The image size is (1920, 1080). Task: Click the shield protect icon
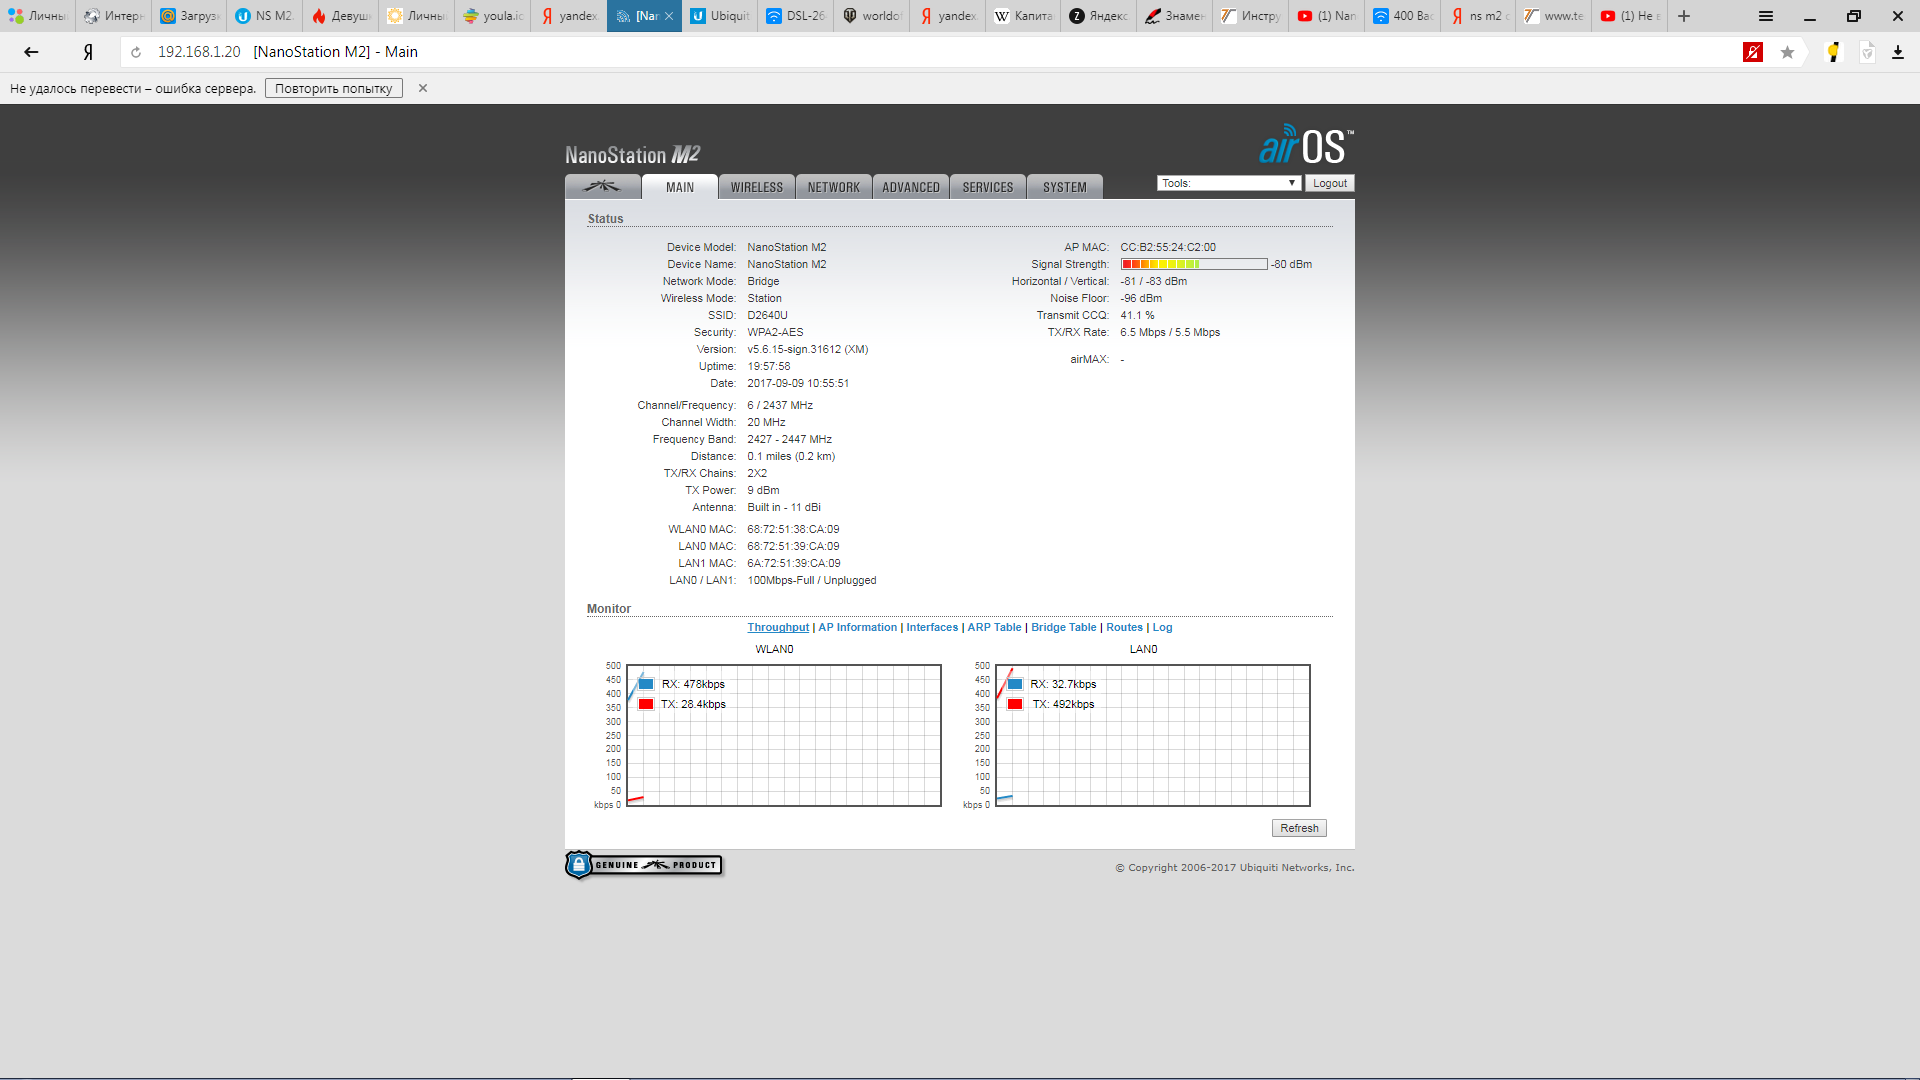point(1867,52)
